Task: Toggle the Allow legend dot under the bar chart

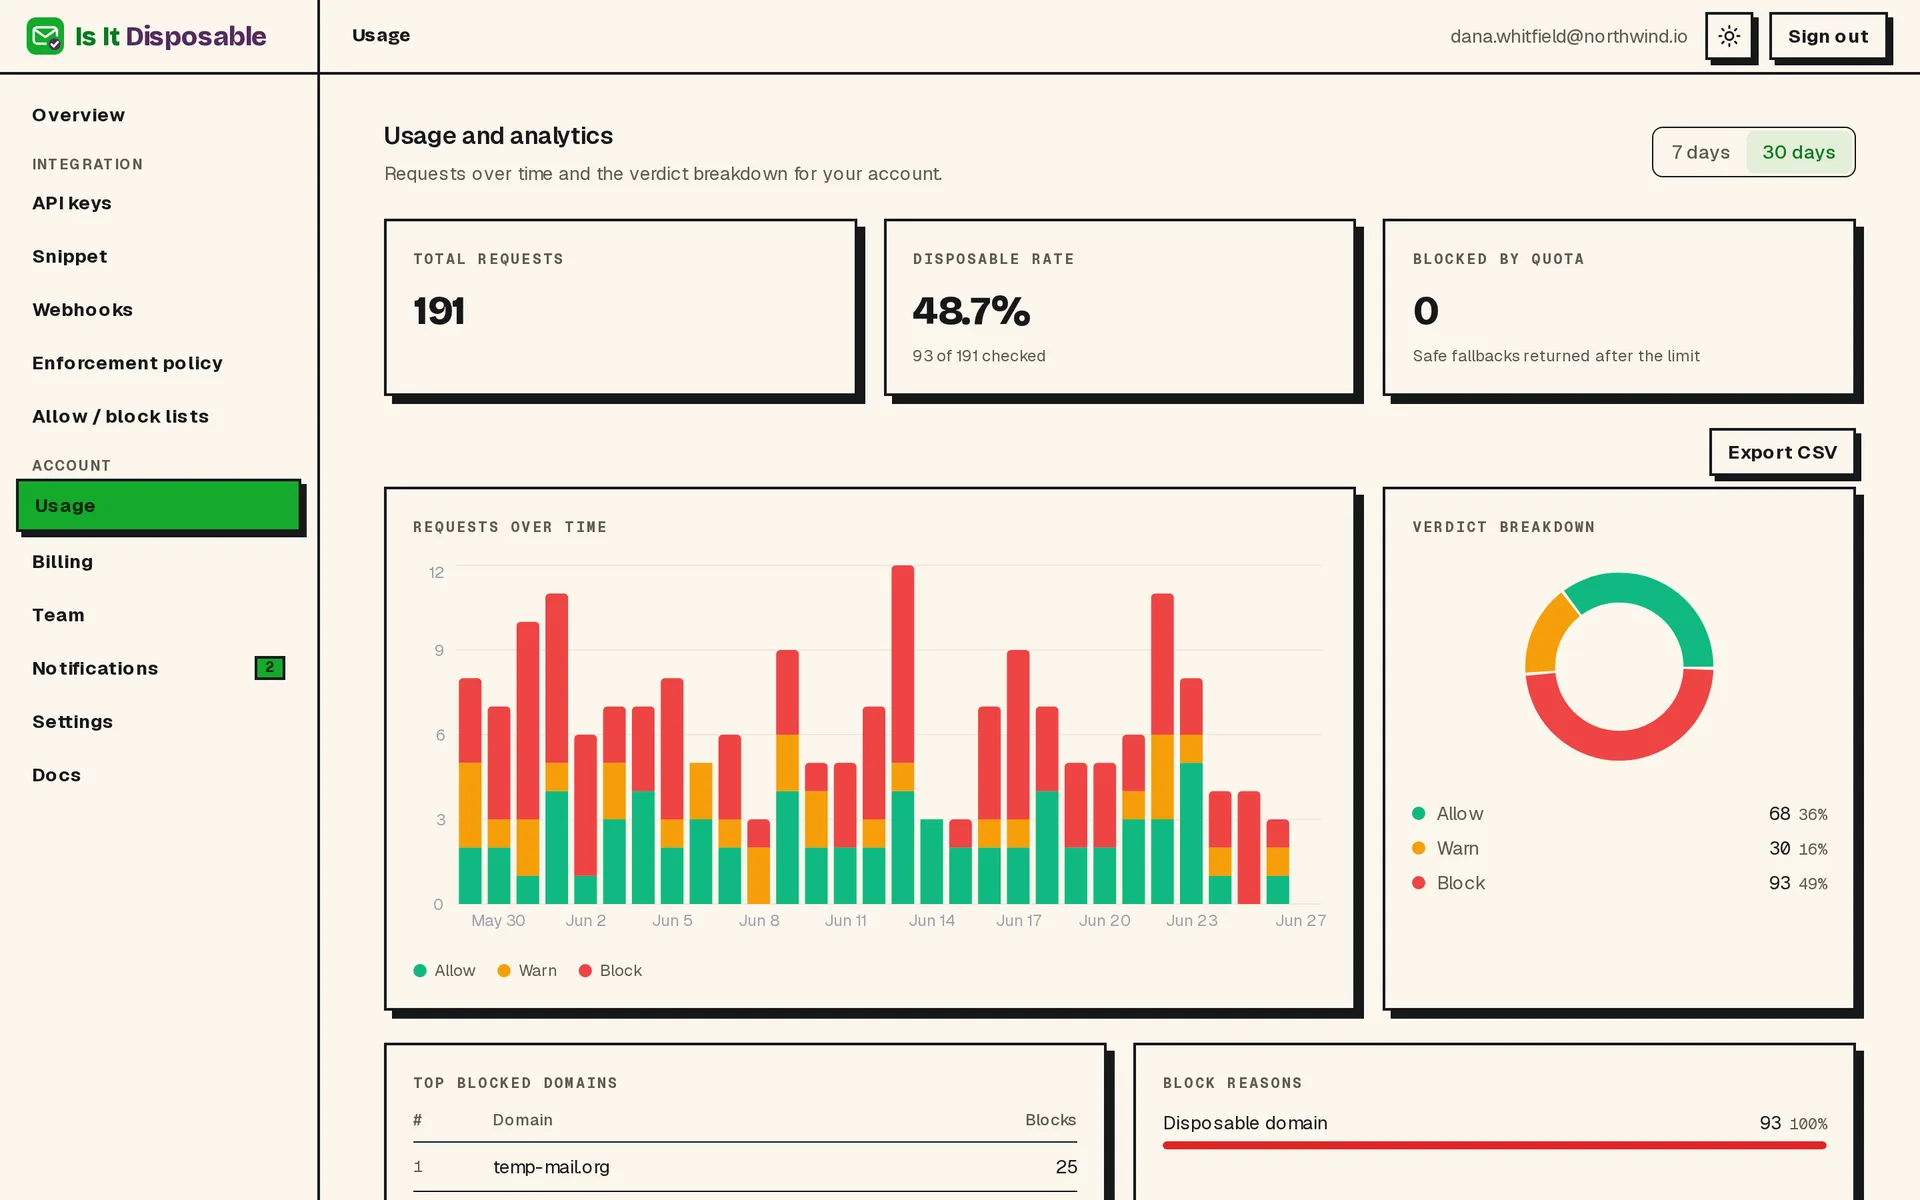Action: (x=420, y=970)
